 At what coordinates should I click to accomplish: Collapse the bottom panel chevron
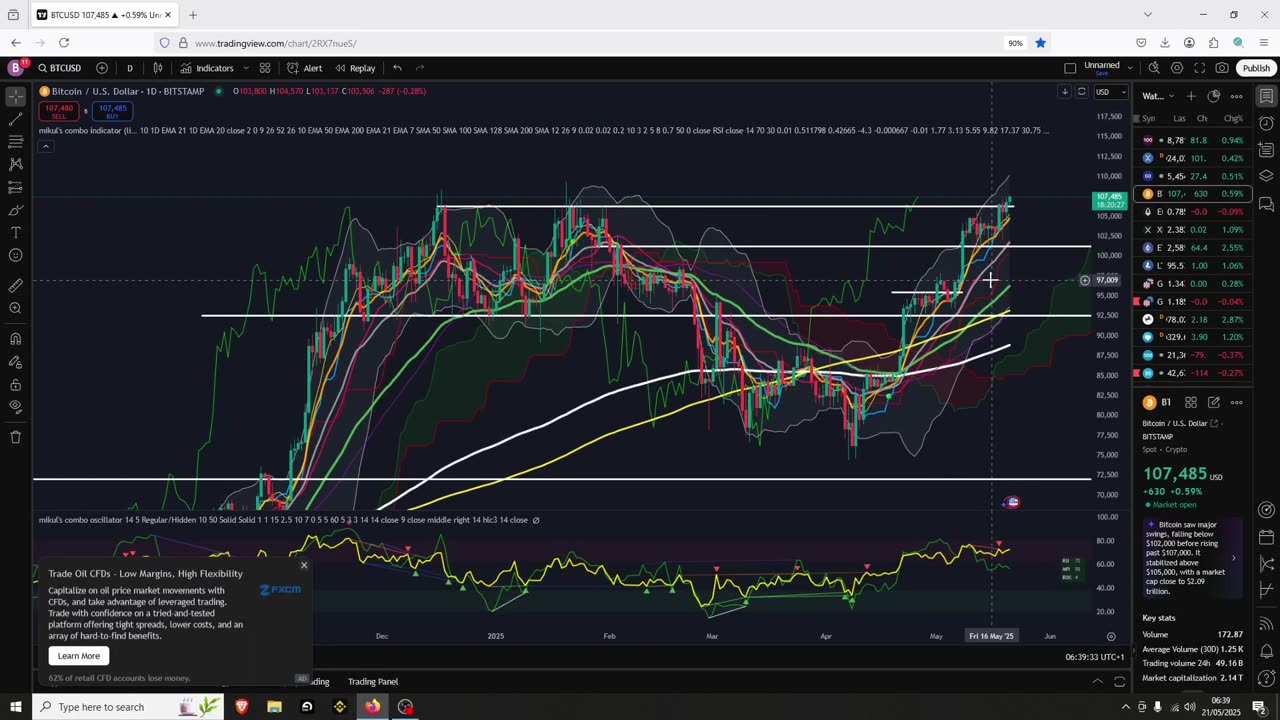(x=1097, y=682)
